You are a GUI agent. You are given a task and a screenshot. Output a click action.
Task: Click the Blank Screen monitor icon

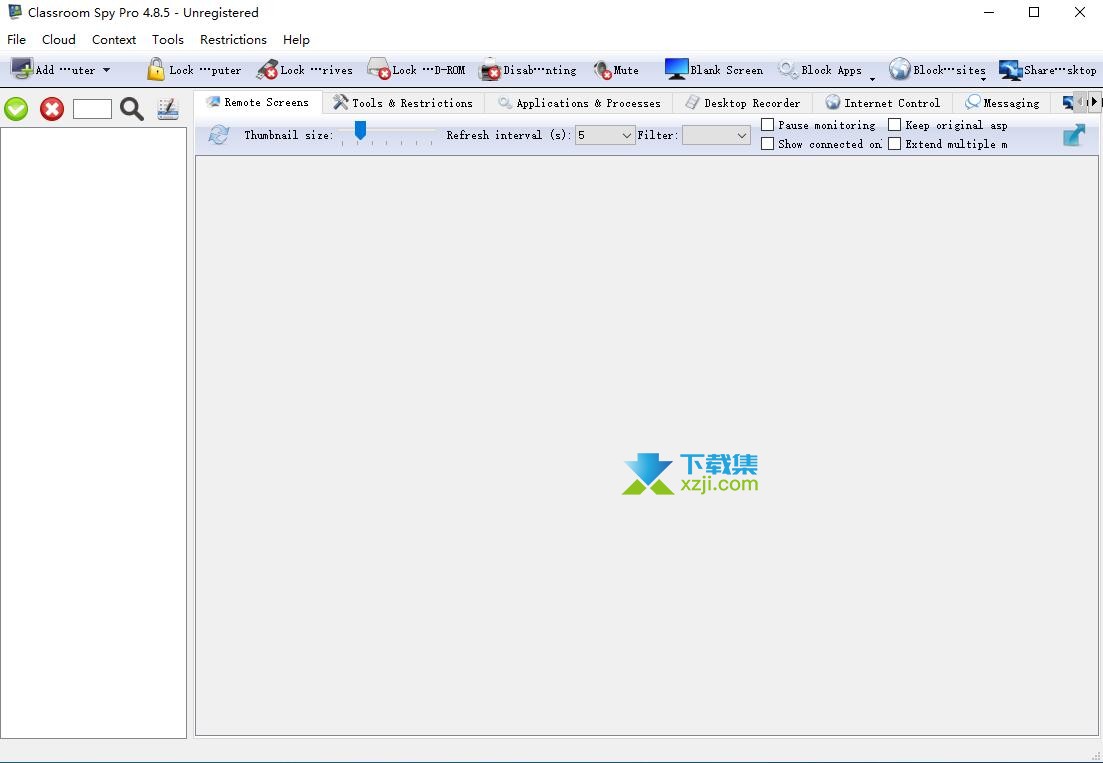tap(676, 69)
